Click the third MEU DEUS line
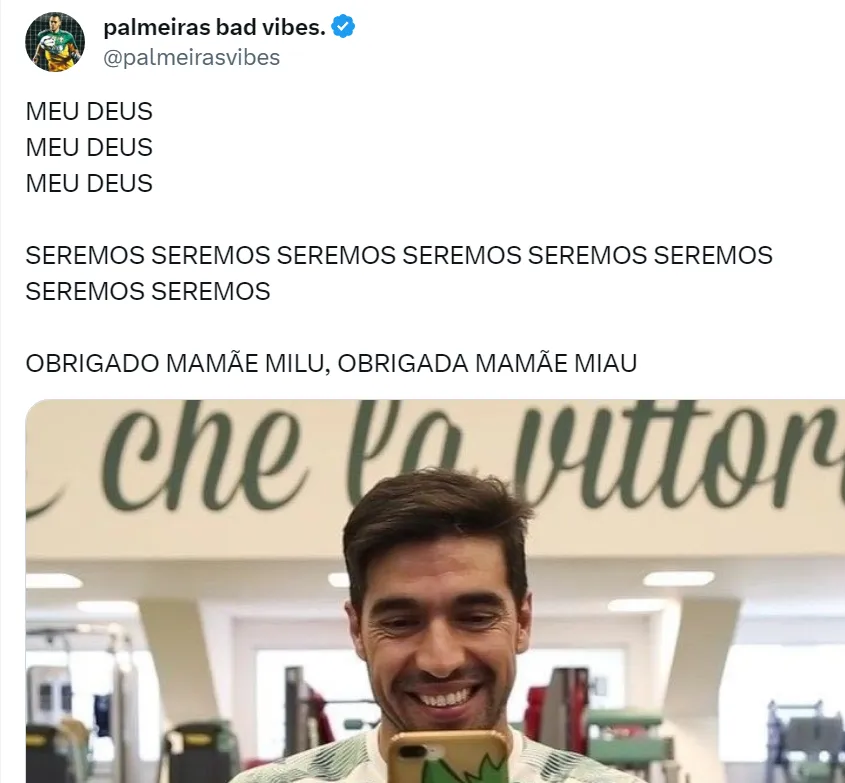This screenshot has height=783, width=845. click(89, 184)
